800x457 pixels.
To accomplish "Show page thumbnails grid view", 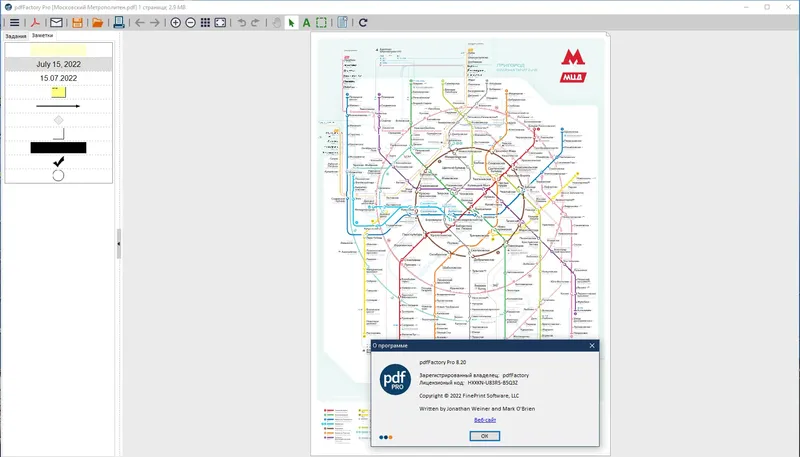I will point(205,22).
